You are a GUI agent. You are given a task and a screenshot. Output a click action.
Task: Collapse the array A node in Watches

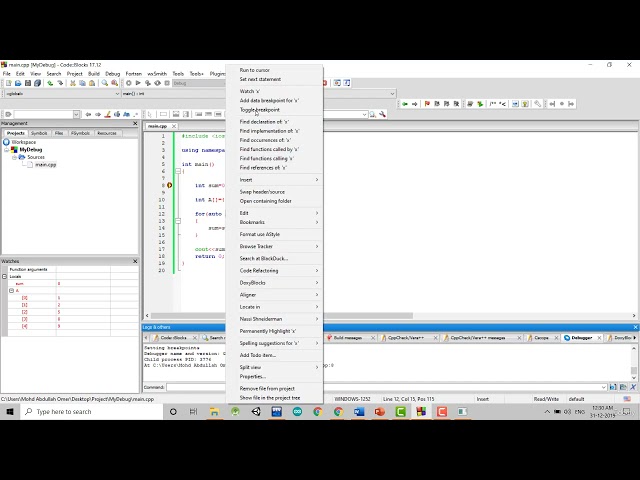pyautogui.click(x=11, y=291)
